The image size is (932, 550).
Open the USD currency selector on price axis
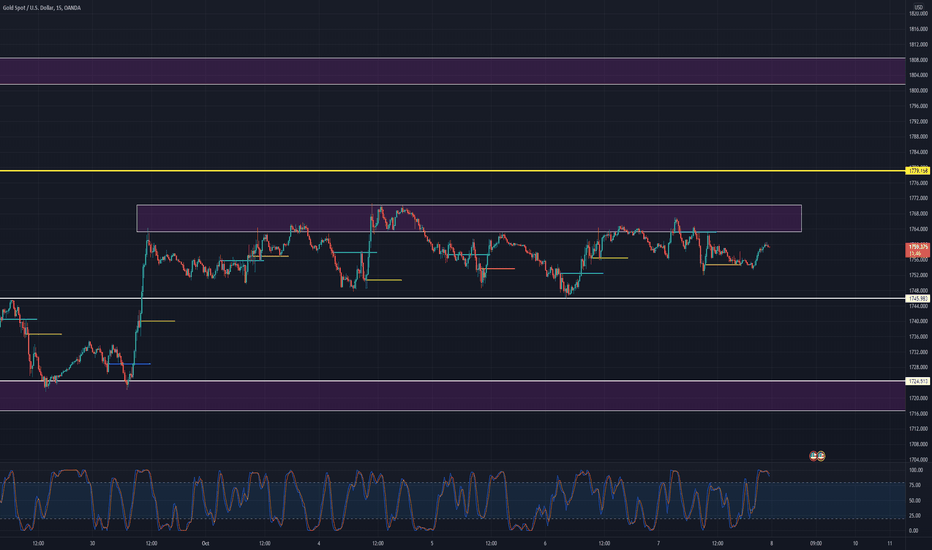(918, 7)
